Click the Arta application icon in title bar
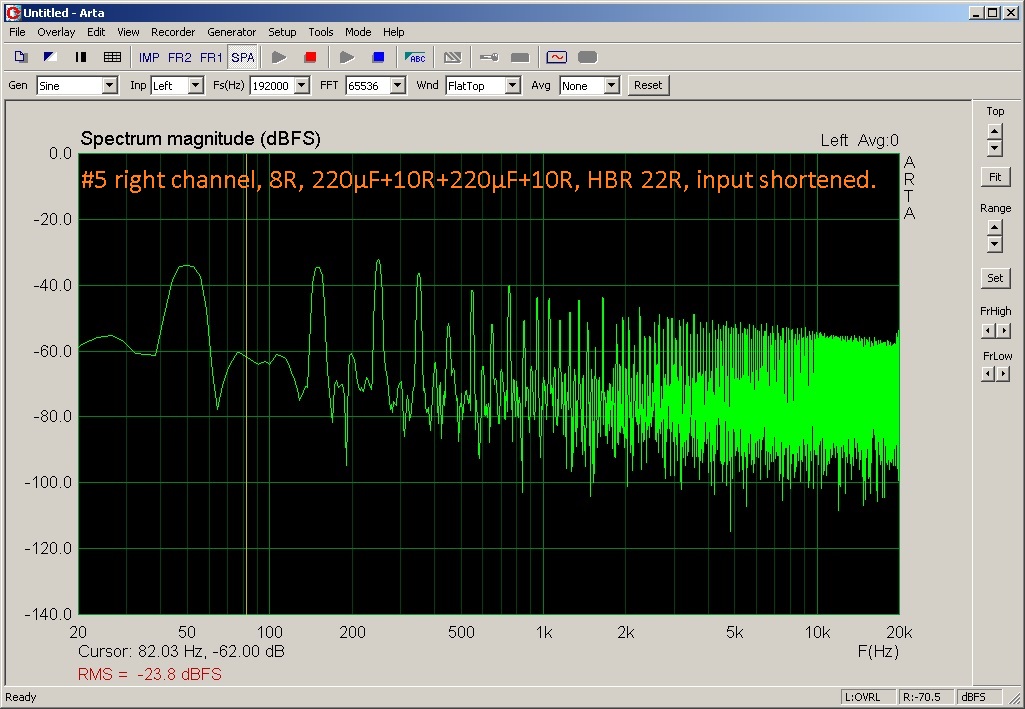 click(12, 12)
